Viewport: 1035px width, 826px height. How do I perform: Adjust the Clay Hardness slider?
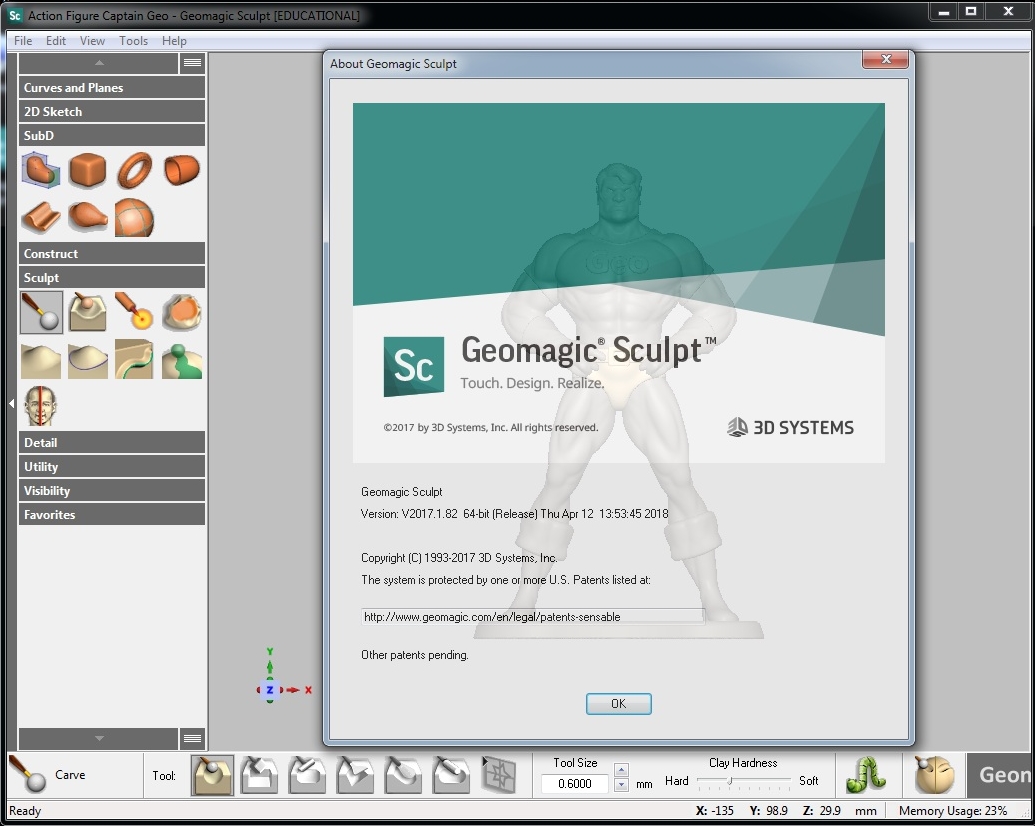click(730, 781)
